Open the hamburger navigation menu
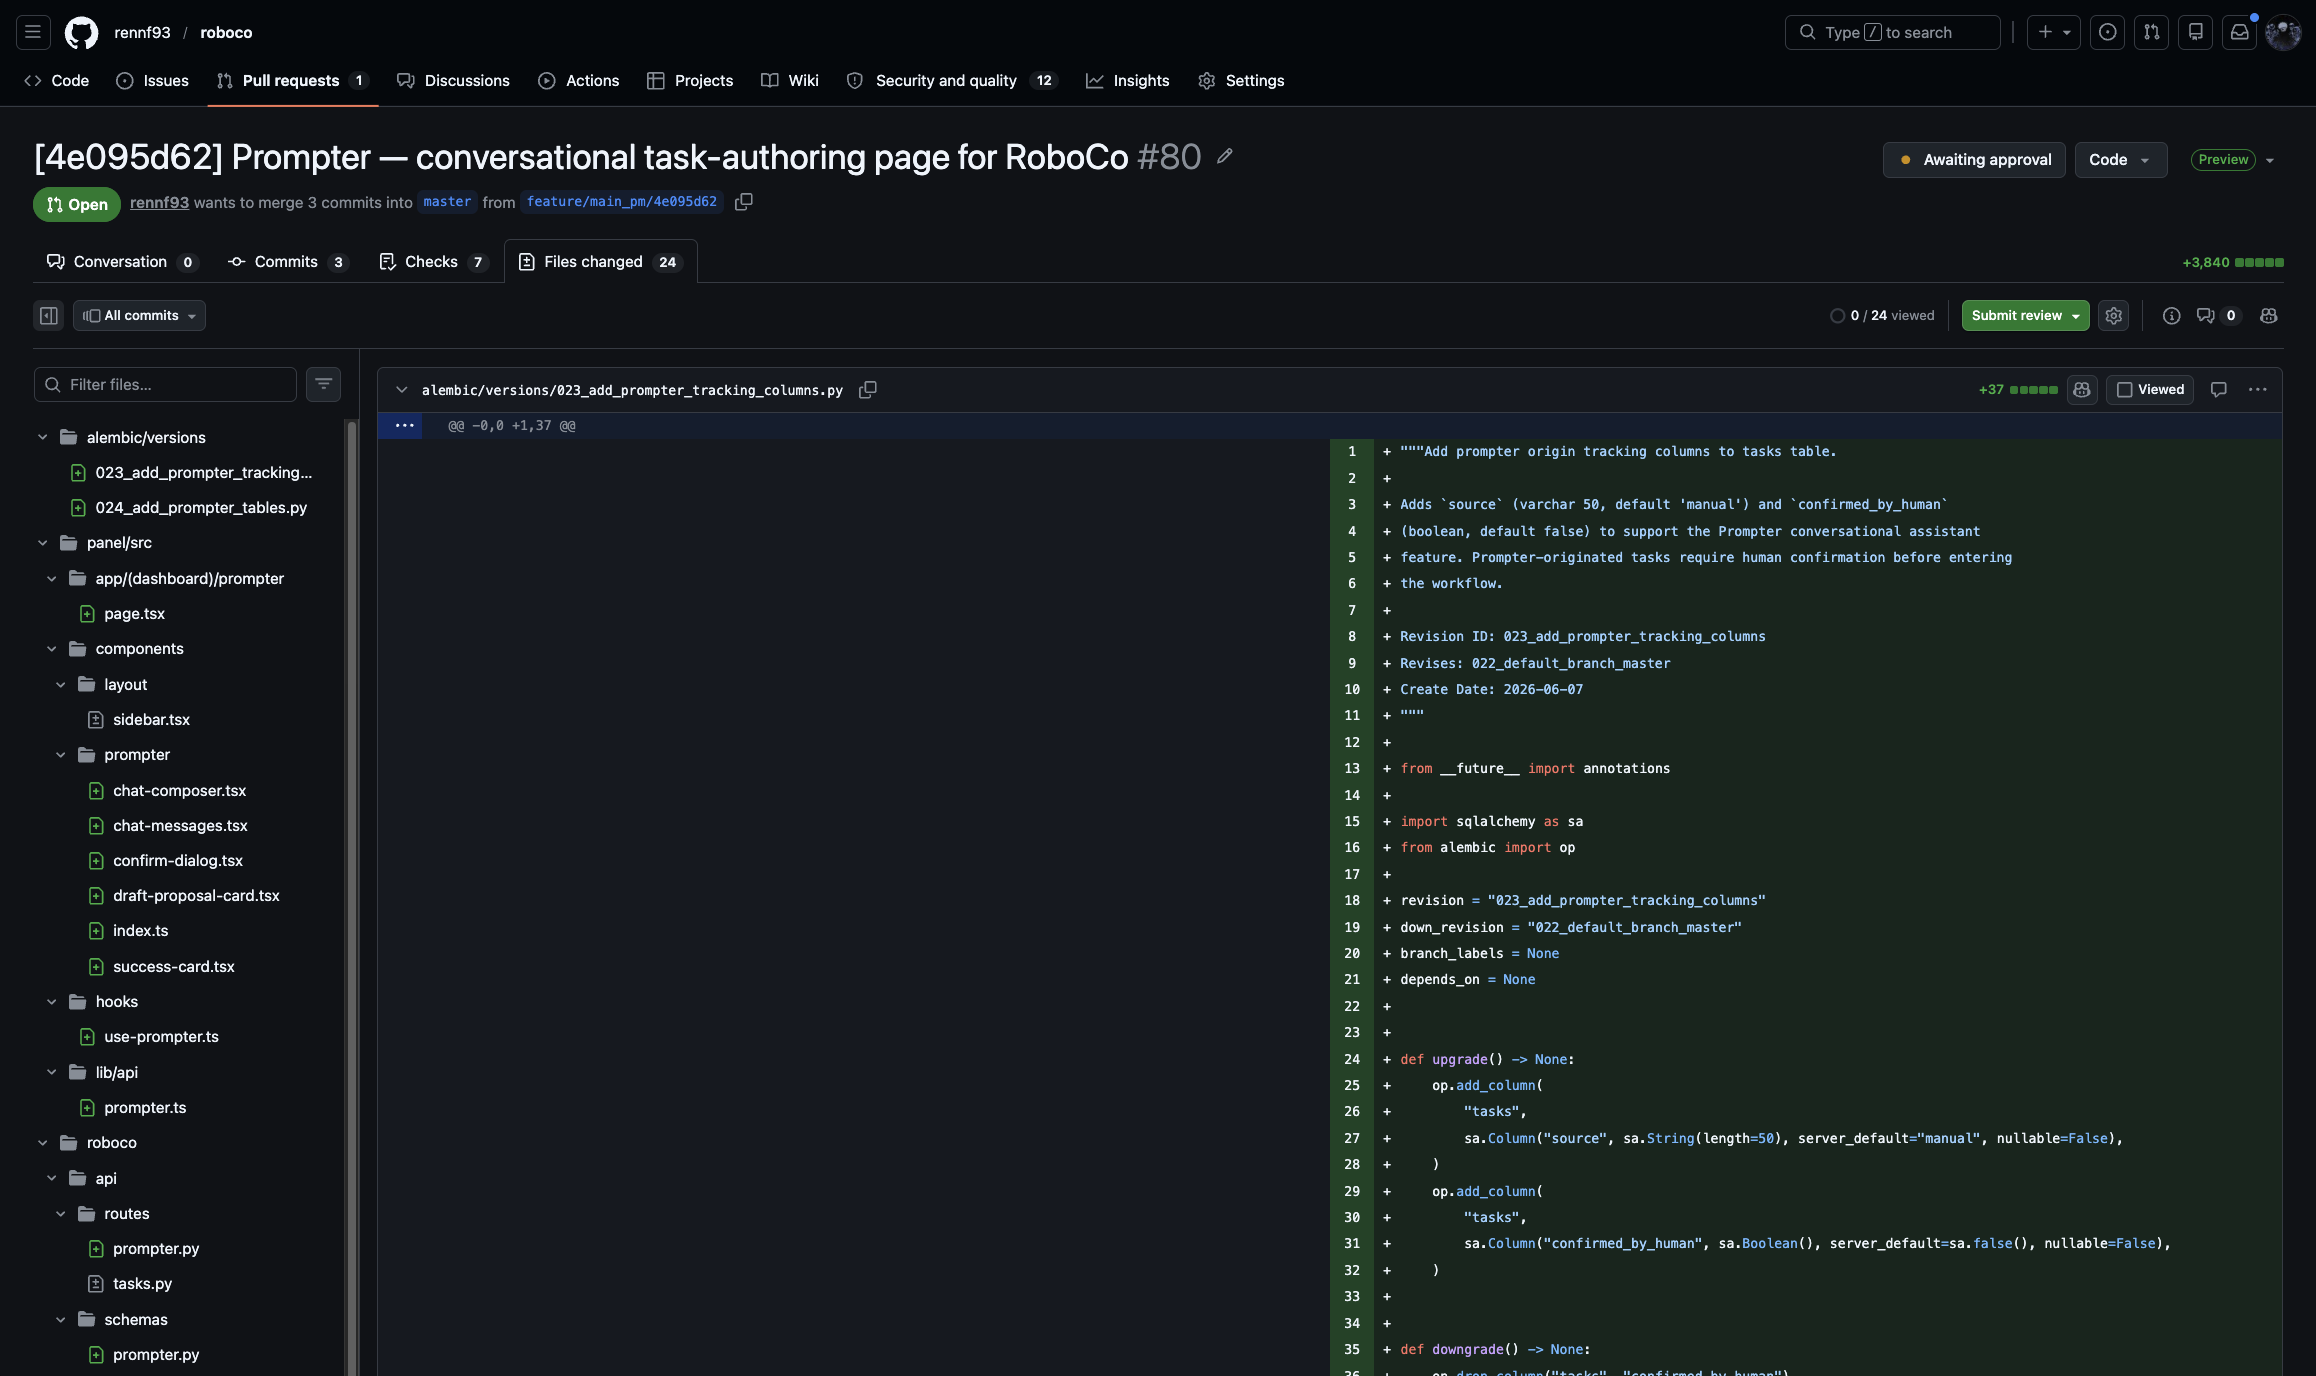This screenshot has width=2316, height=1376. click(x=33, y=32)
